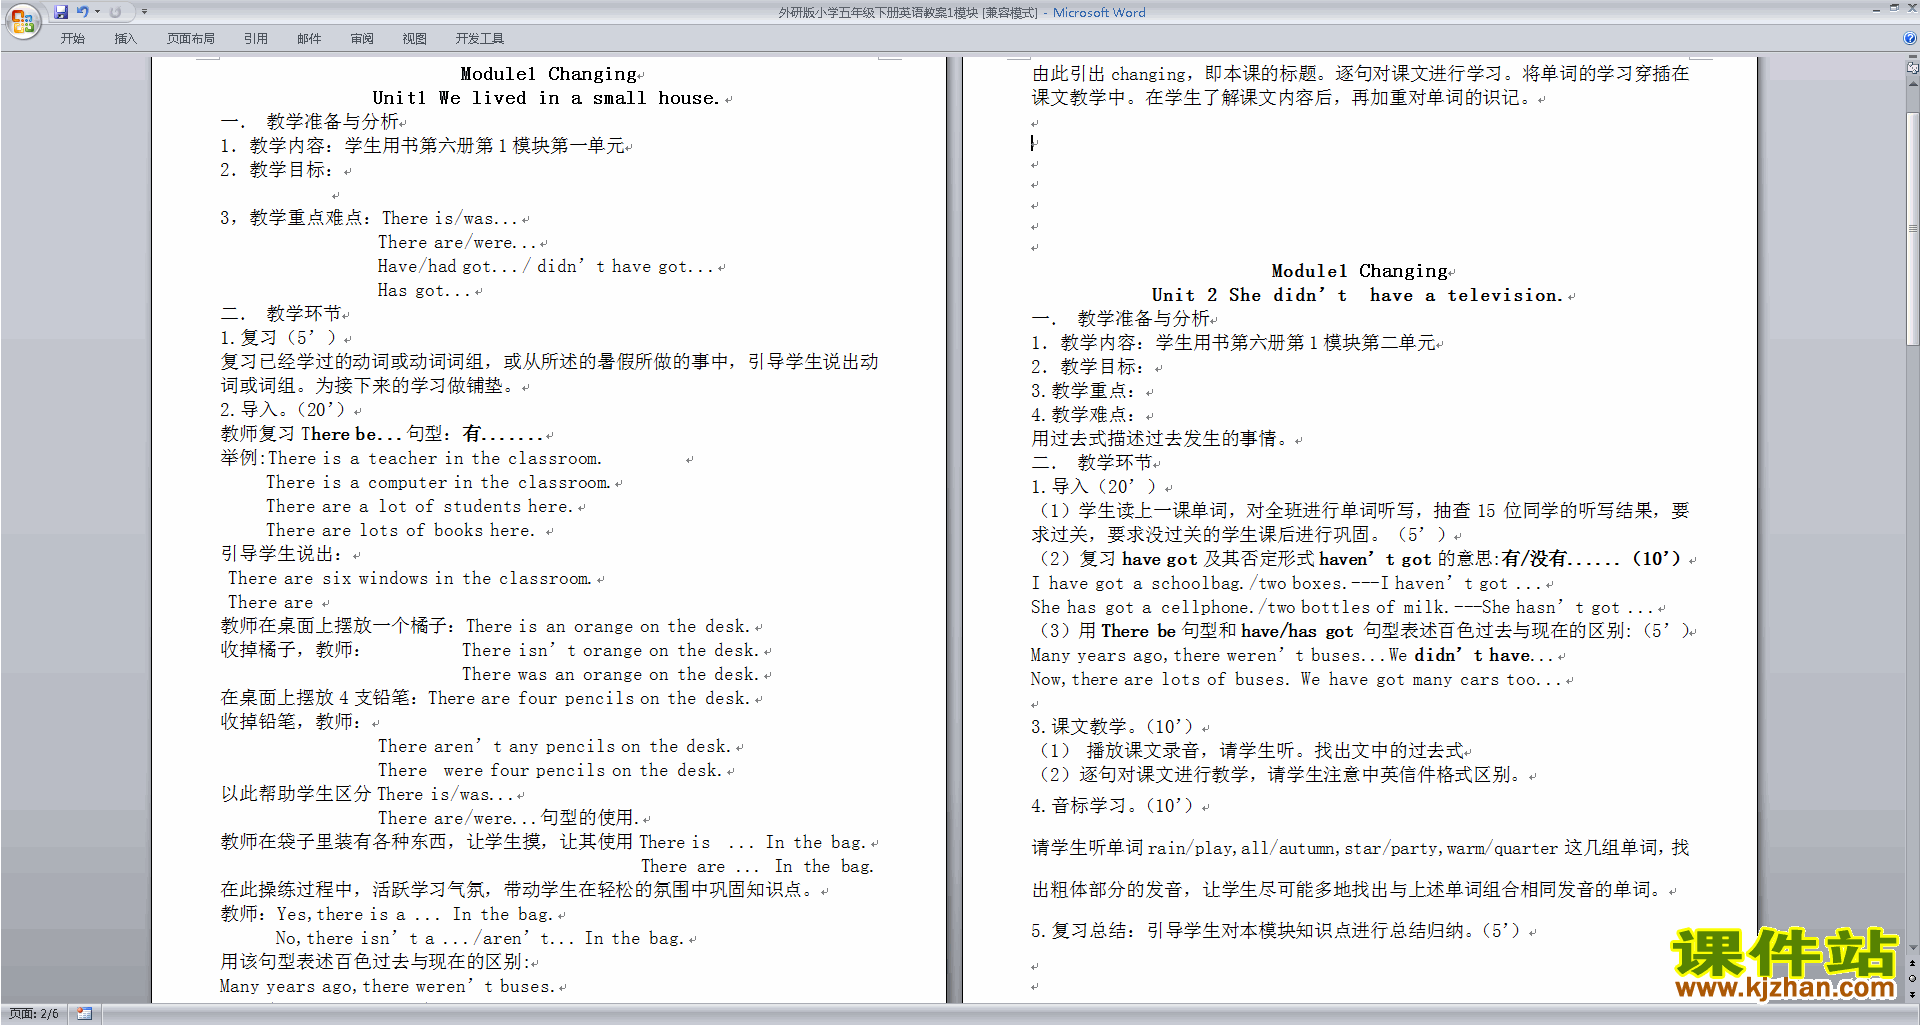Click the line 'Many years ago, there weren't buses.' on left page

point(388,986)
